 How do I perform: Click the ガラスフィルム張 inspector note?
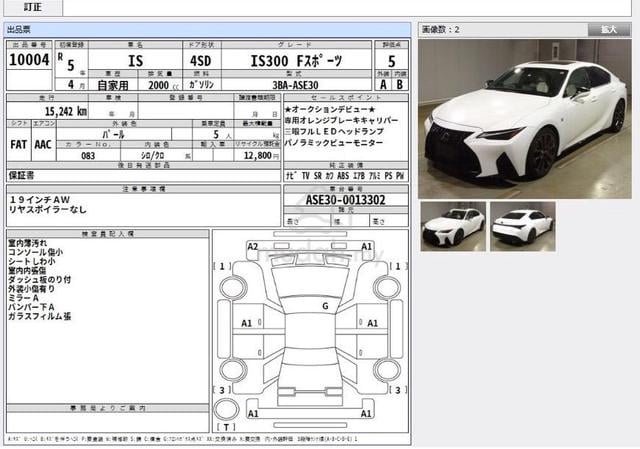coord(40,316)
